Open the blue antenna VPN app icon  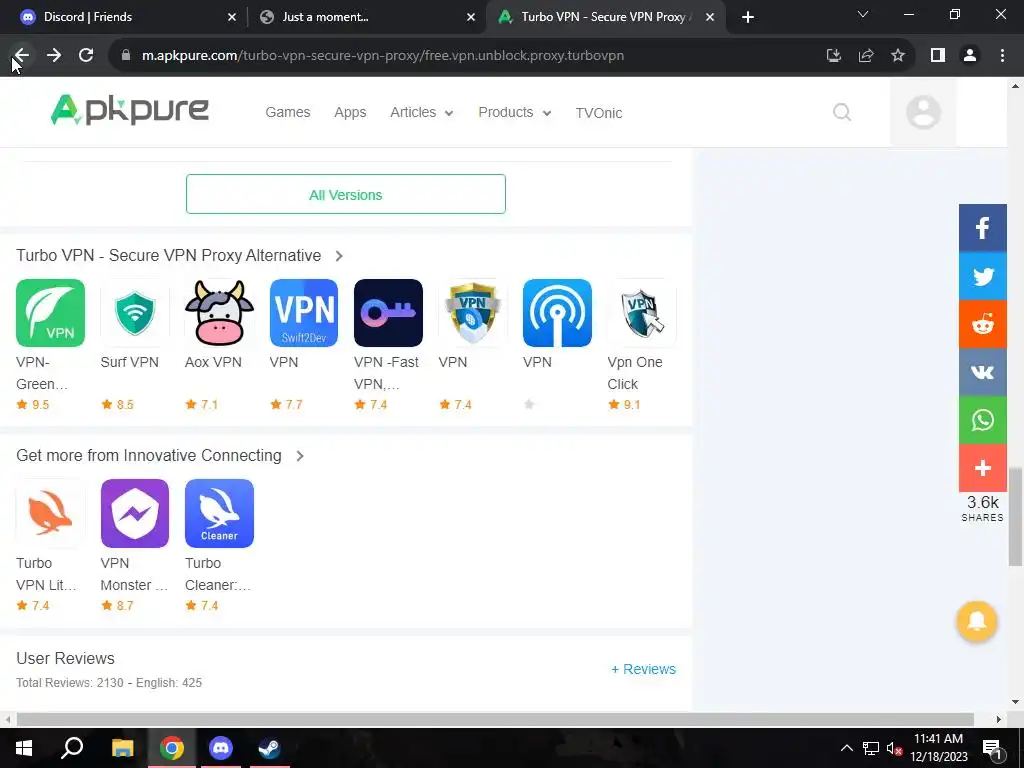[557, 313]
